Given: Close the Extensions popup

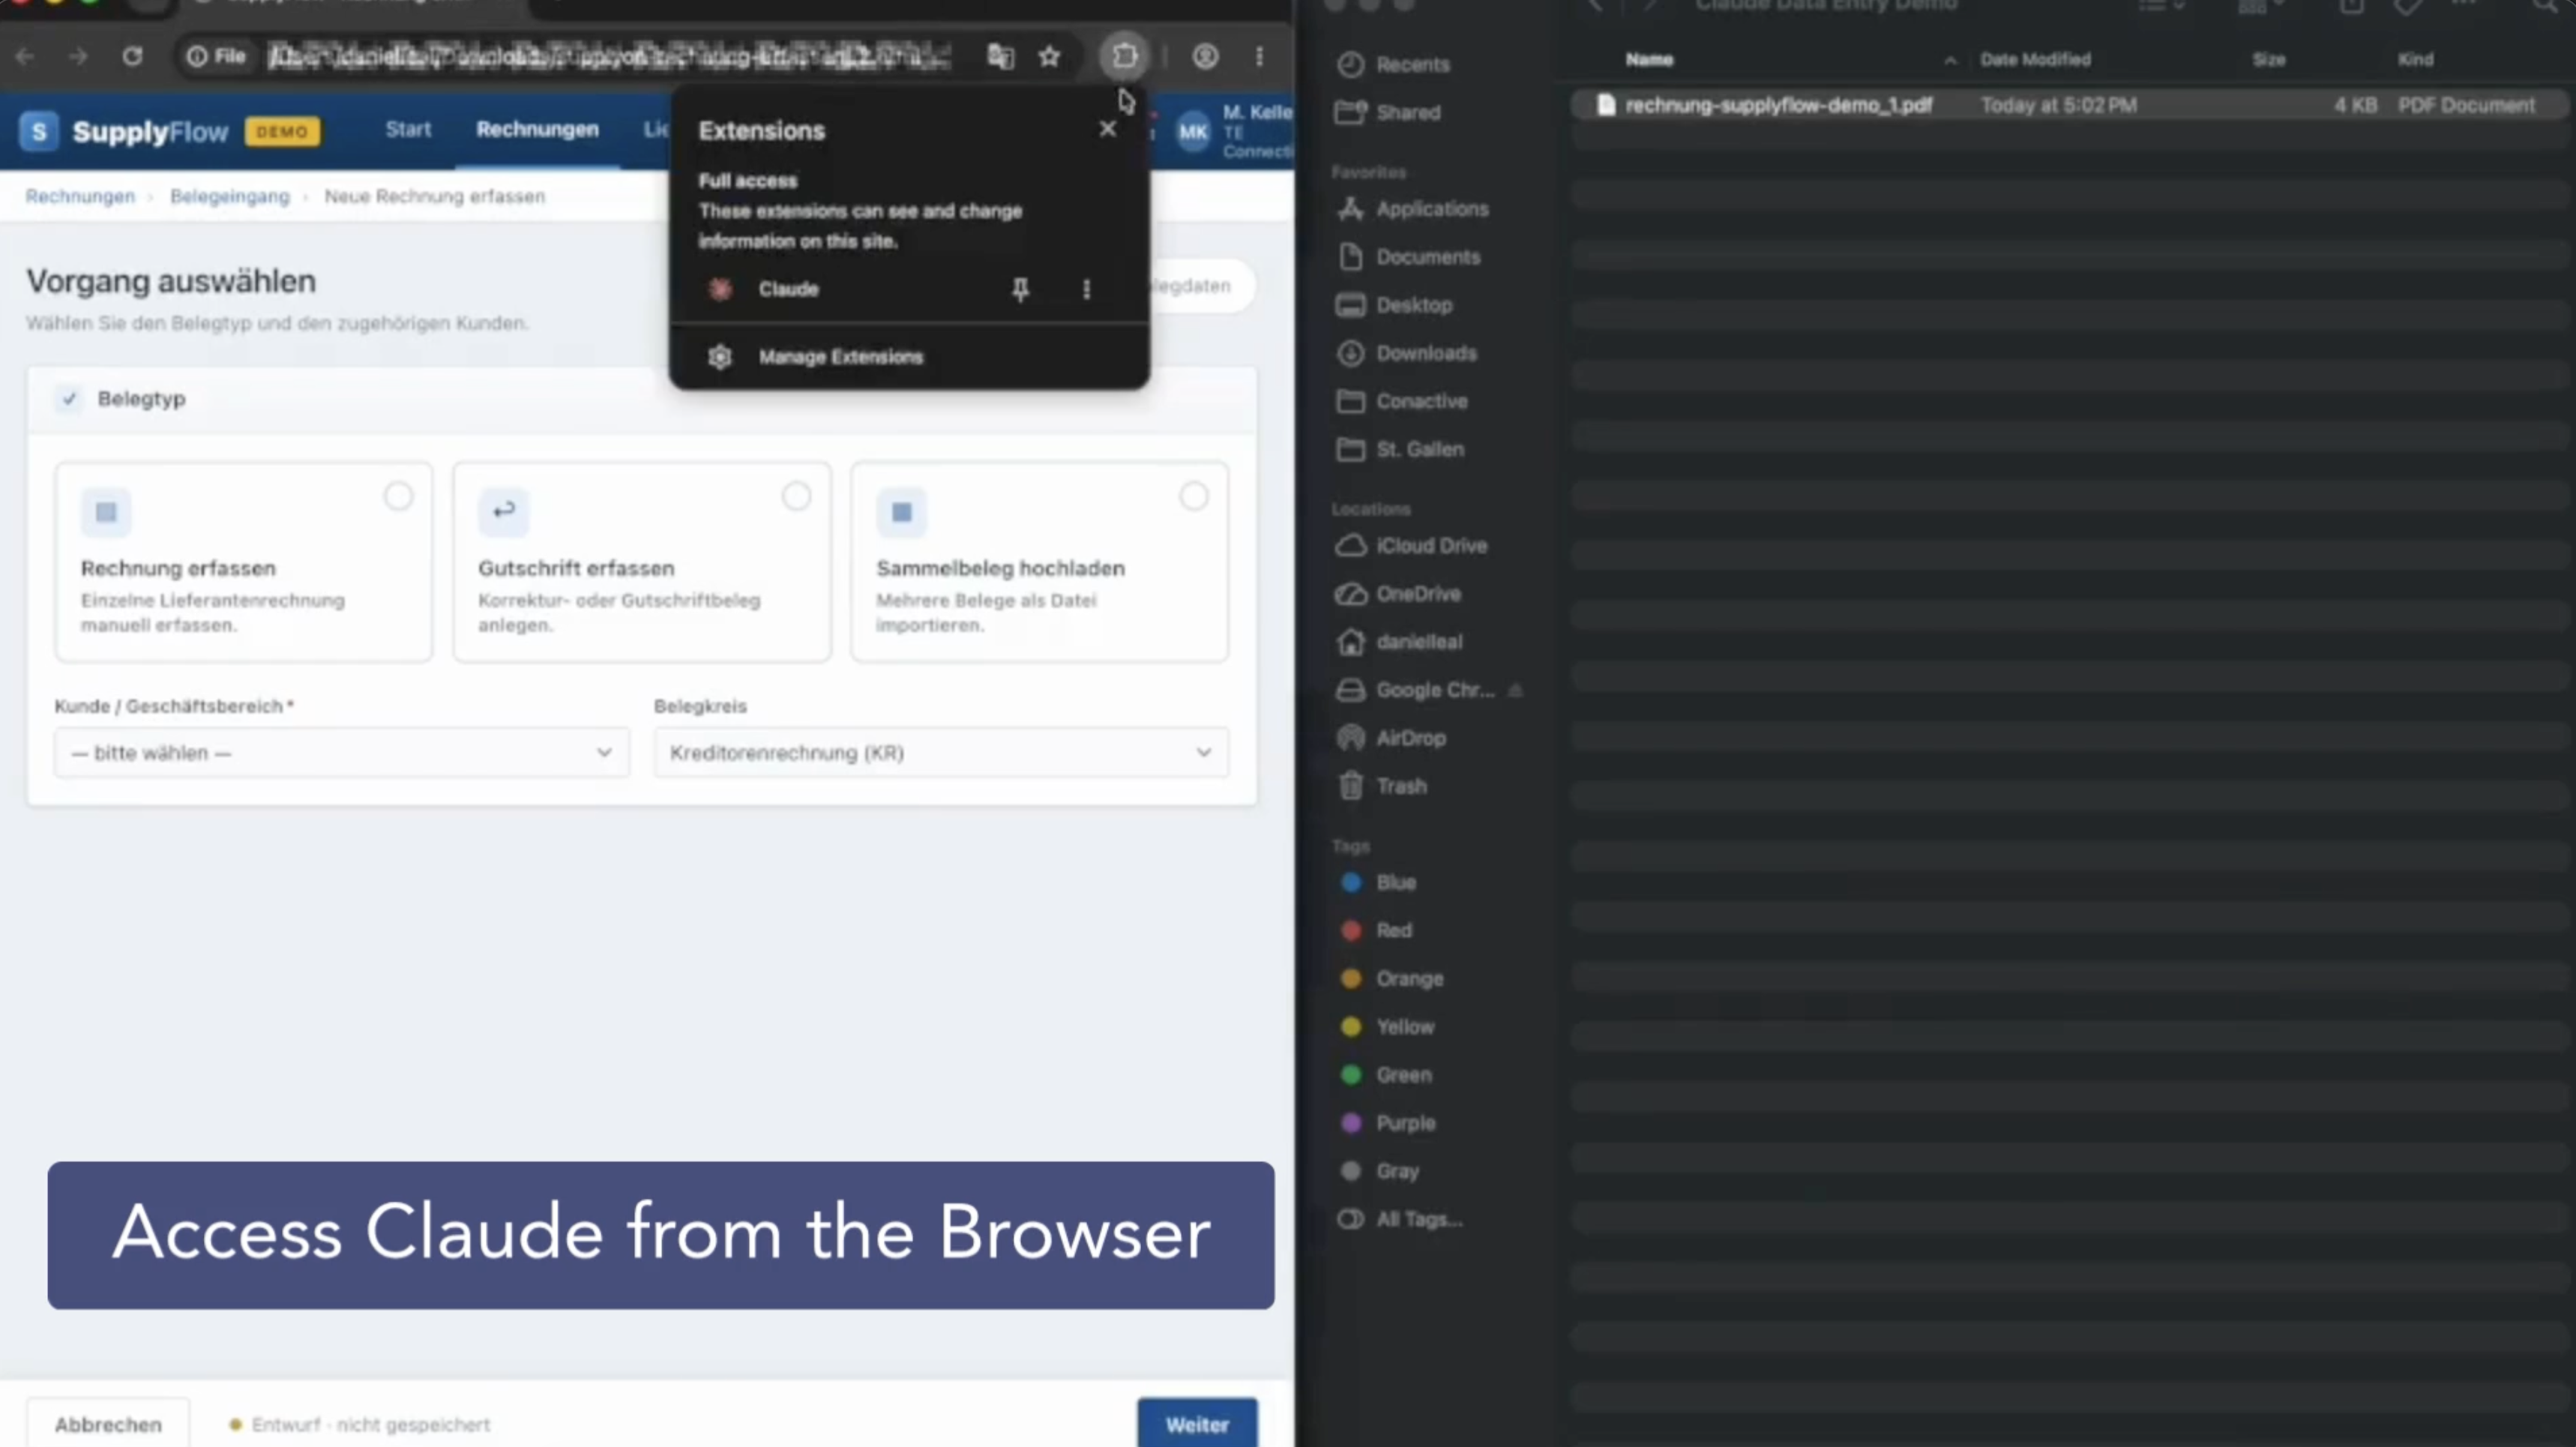Looking at the screenshot, I should (x=1107, y=129).
